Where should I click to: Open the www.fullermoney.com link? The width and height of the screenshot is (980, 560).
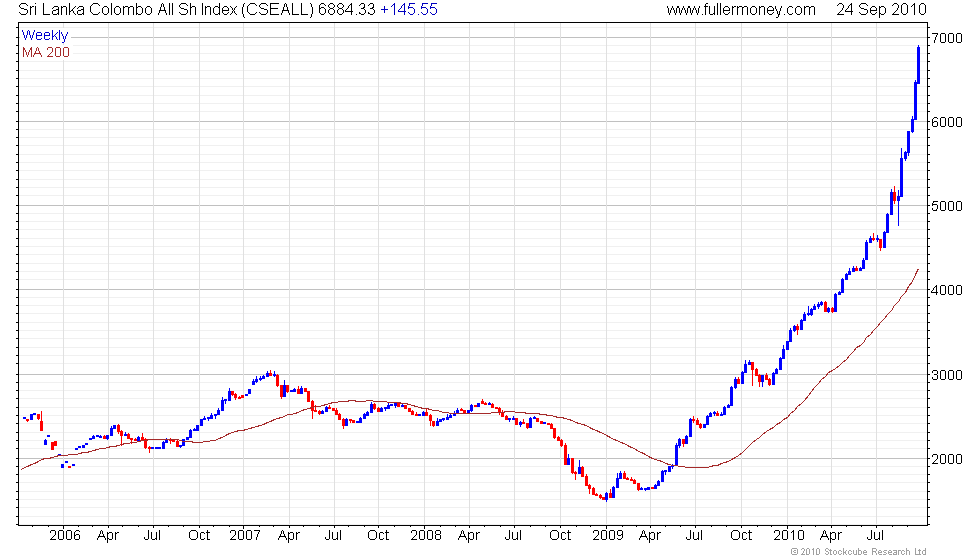(x=741, y=9)
